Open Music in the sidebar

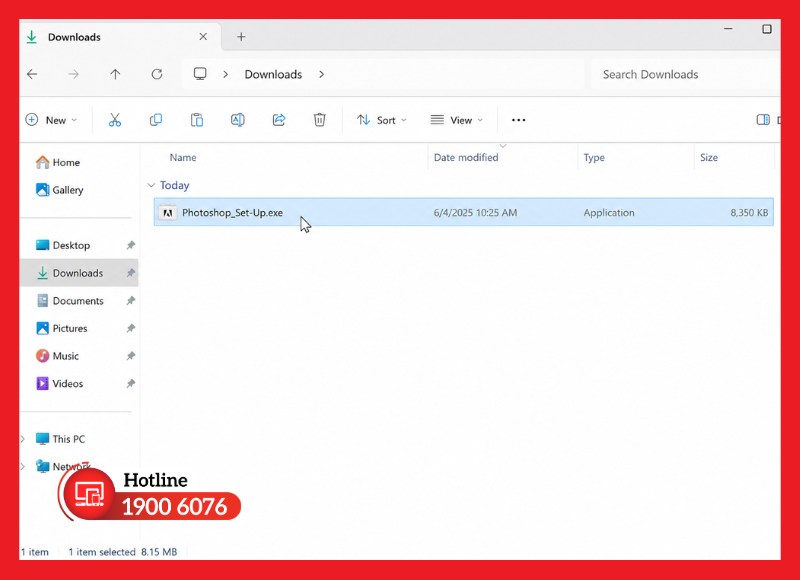click(57, 356)
